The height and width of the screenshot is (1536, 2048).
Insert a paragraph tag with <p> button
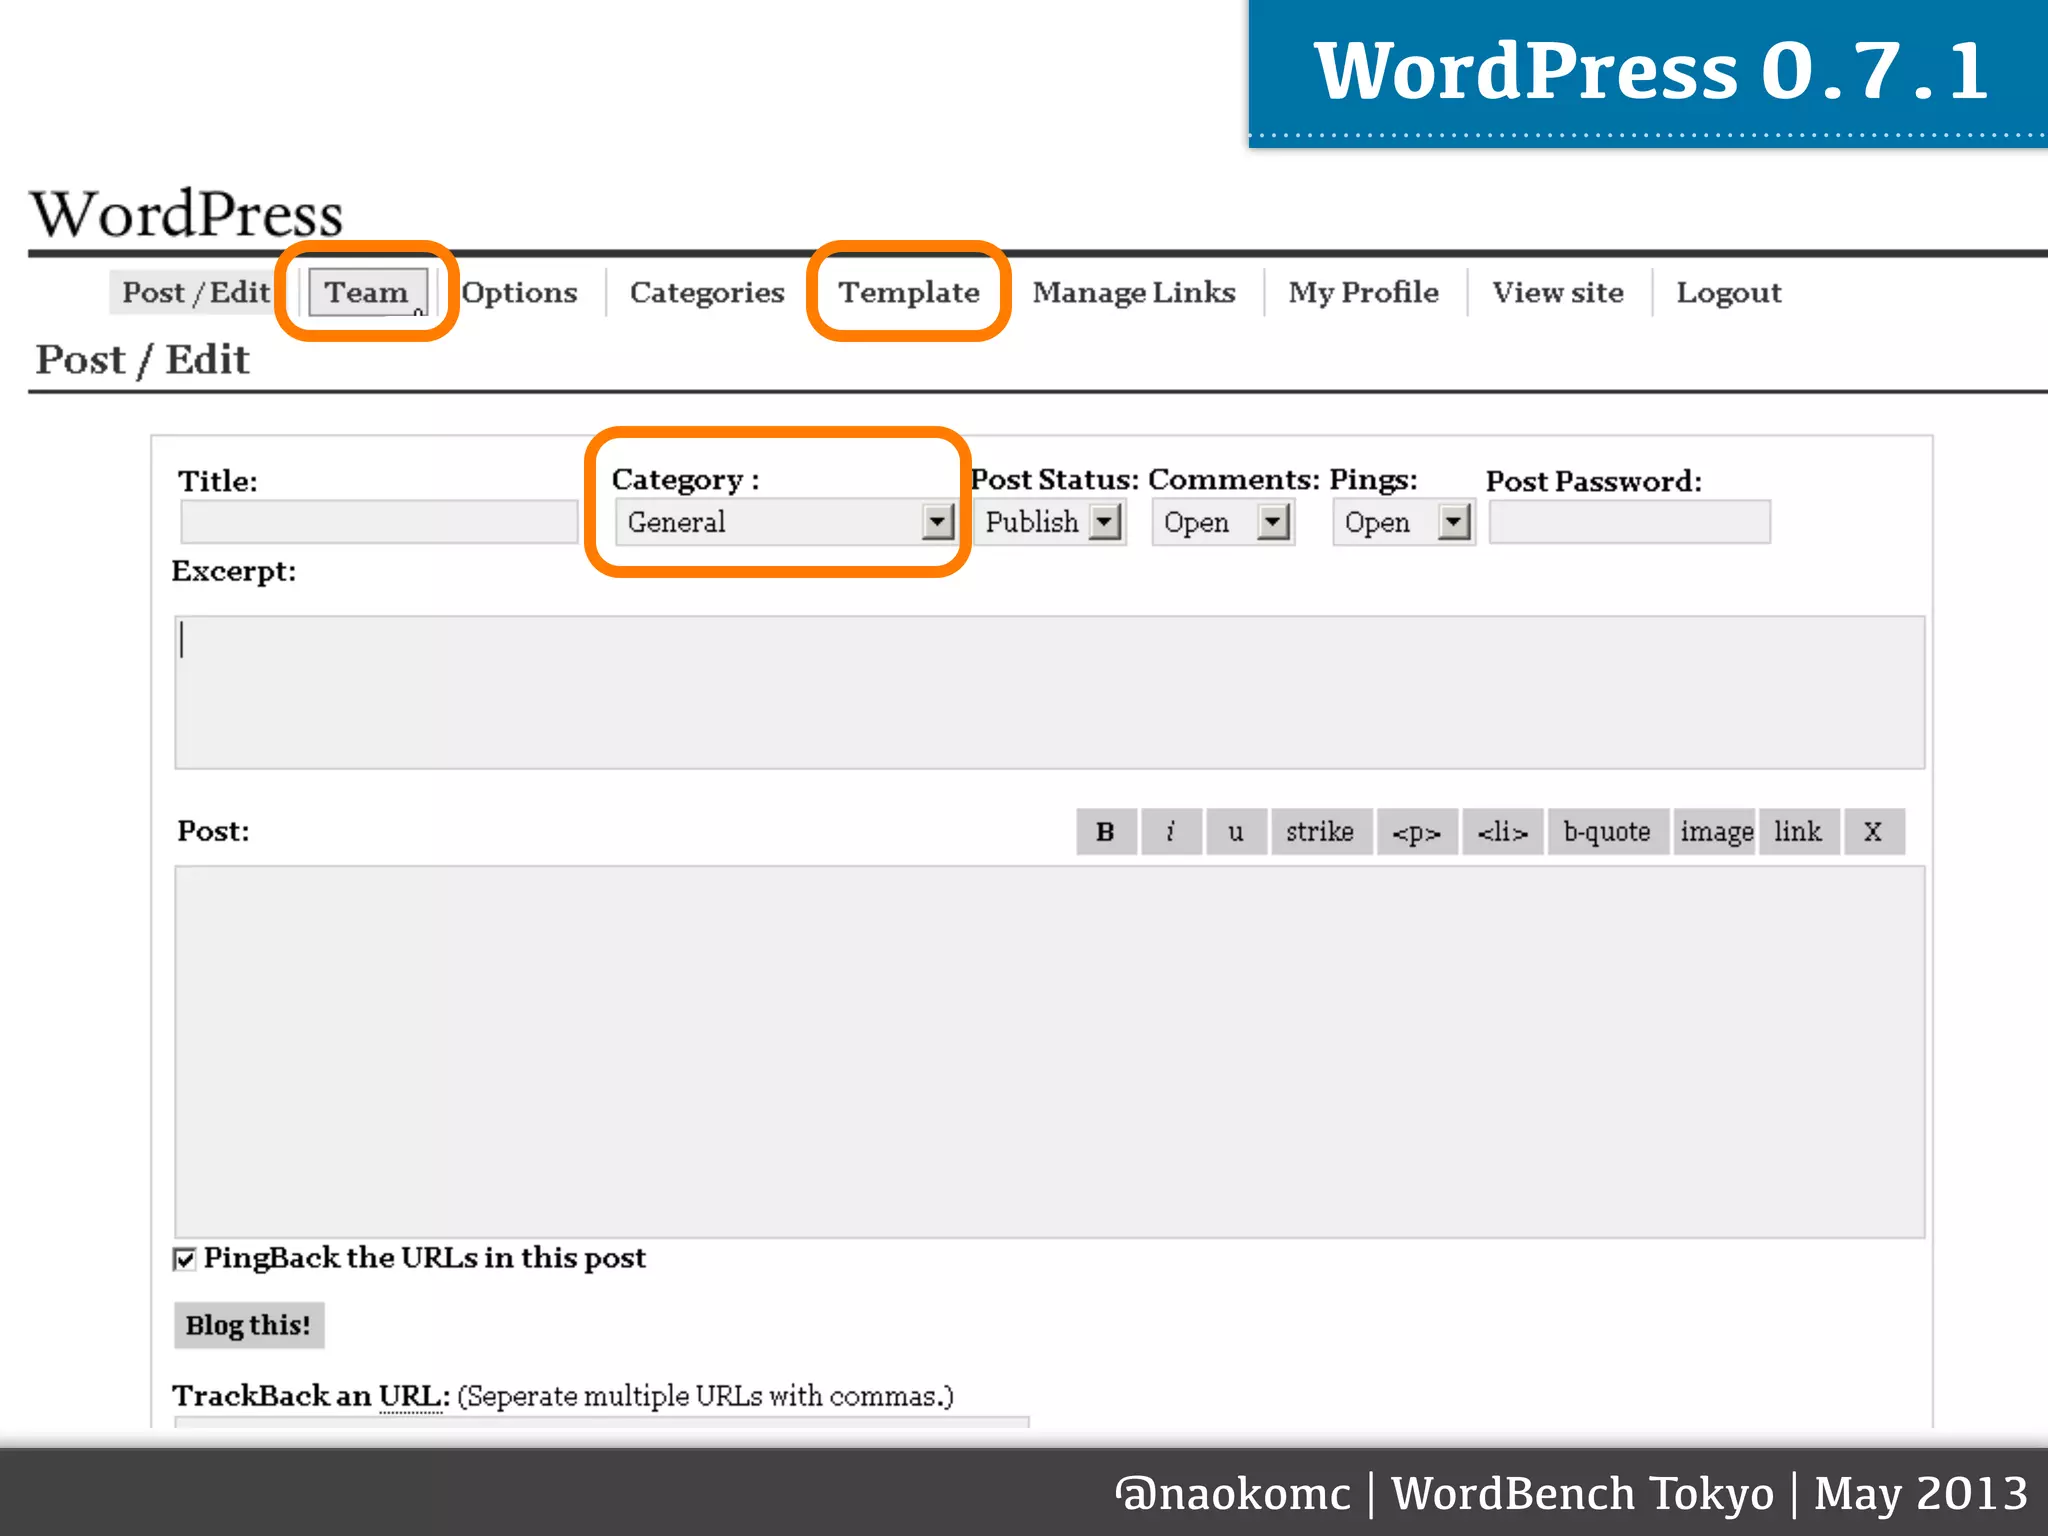tap(1416, 832)
